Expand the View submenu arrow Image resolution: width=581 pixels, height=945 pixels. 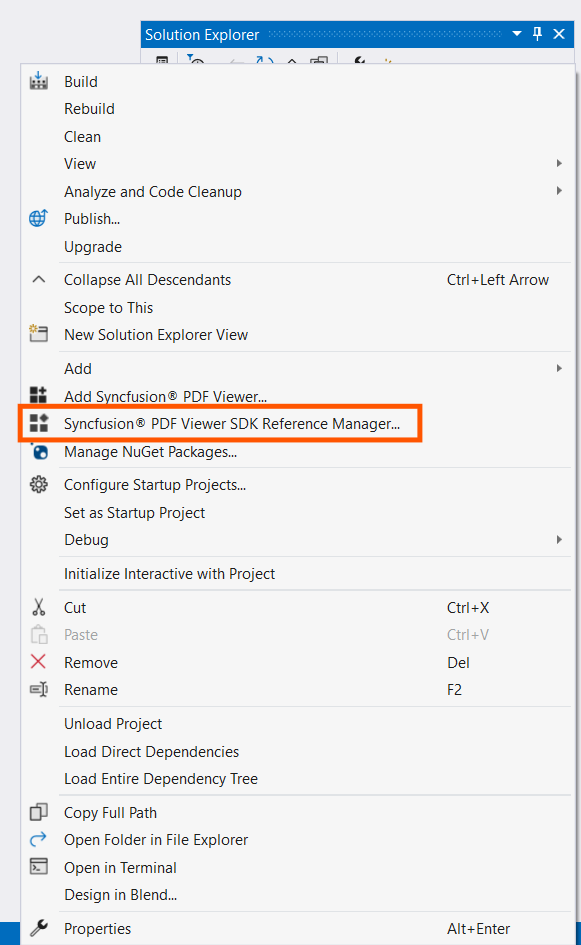(x=559, y=163)
